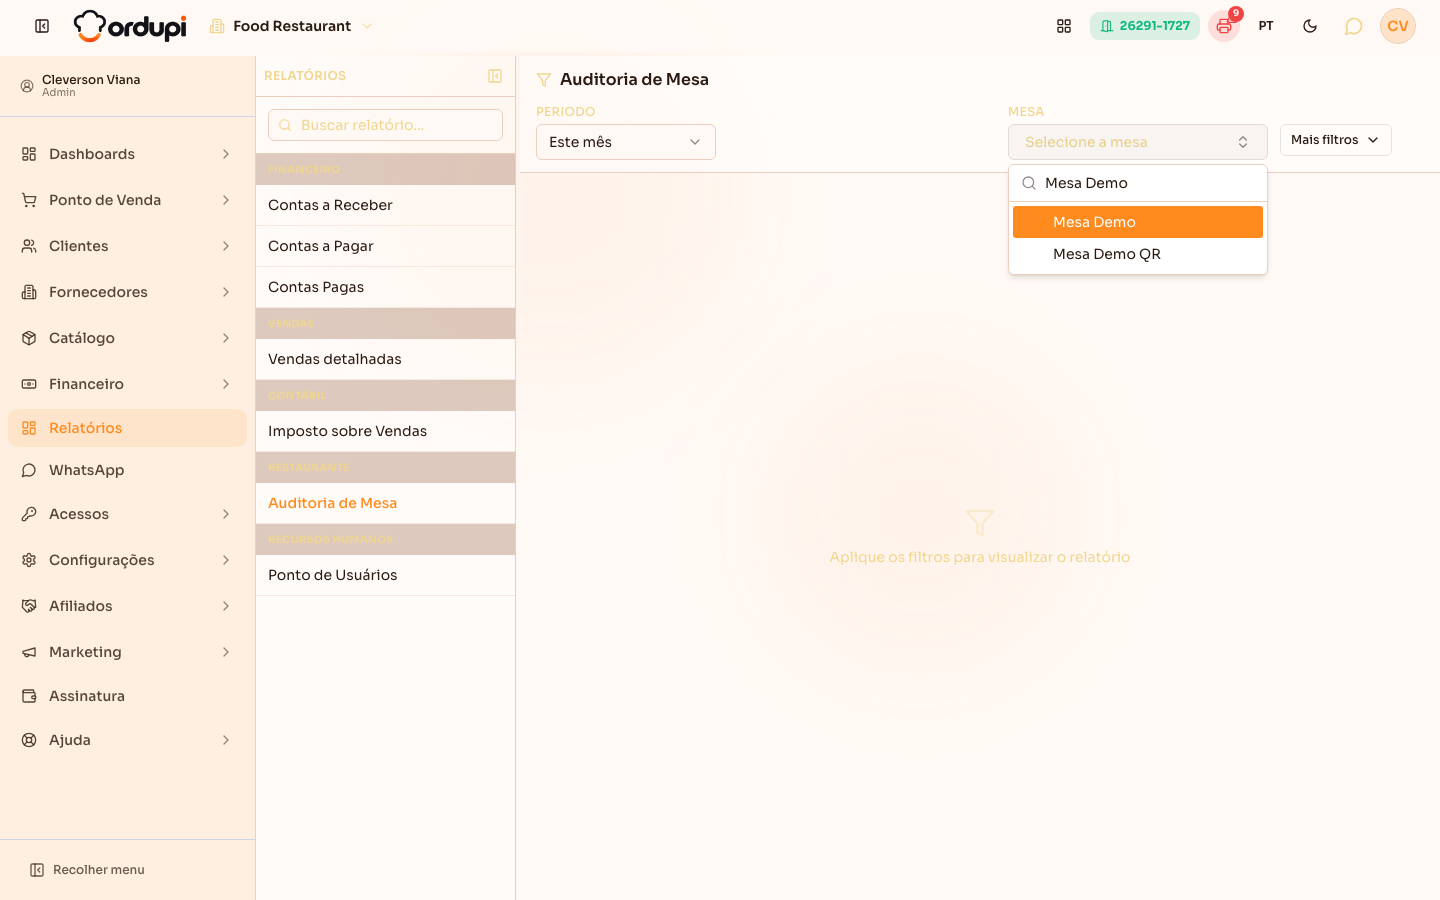Click the green 26291-1727 badge

click(x=1145, y=26)
